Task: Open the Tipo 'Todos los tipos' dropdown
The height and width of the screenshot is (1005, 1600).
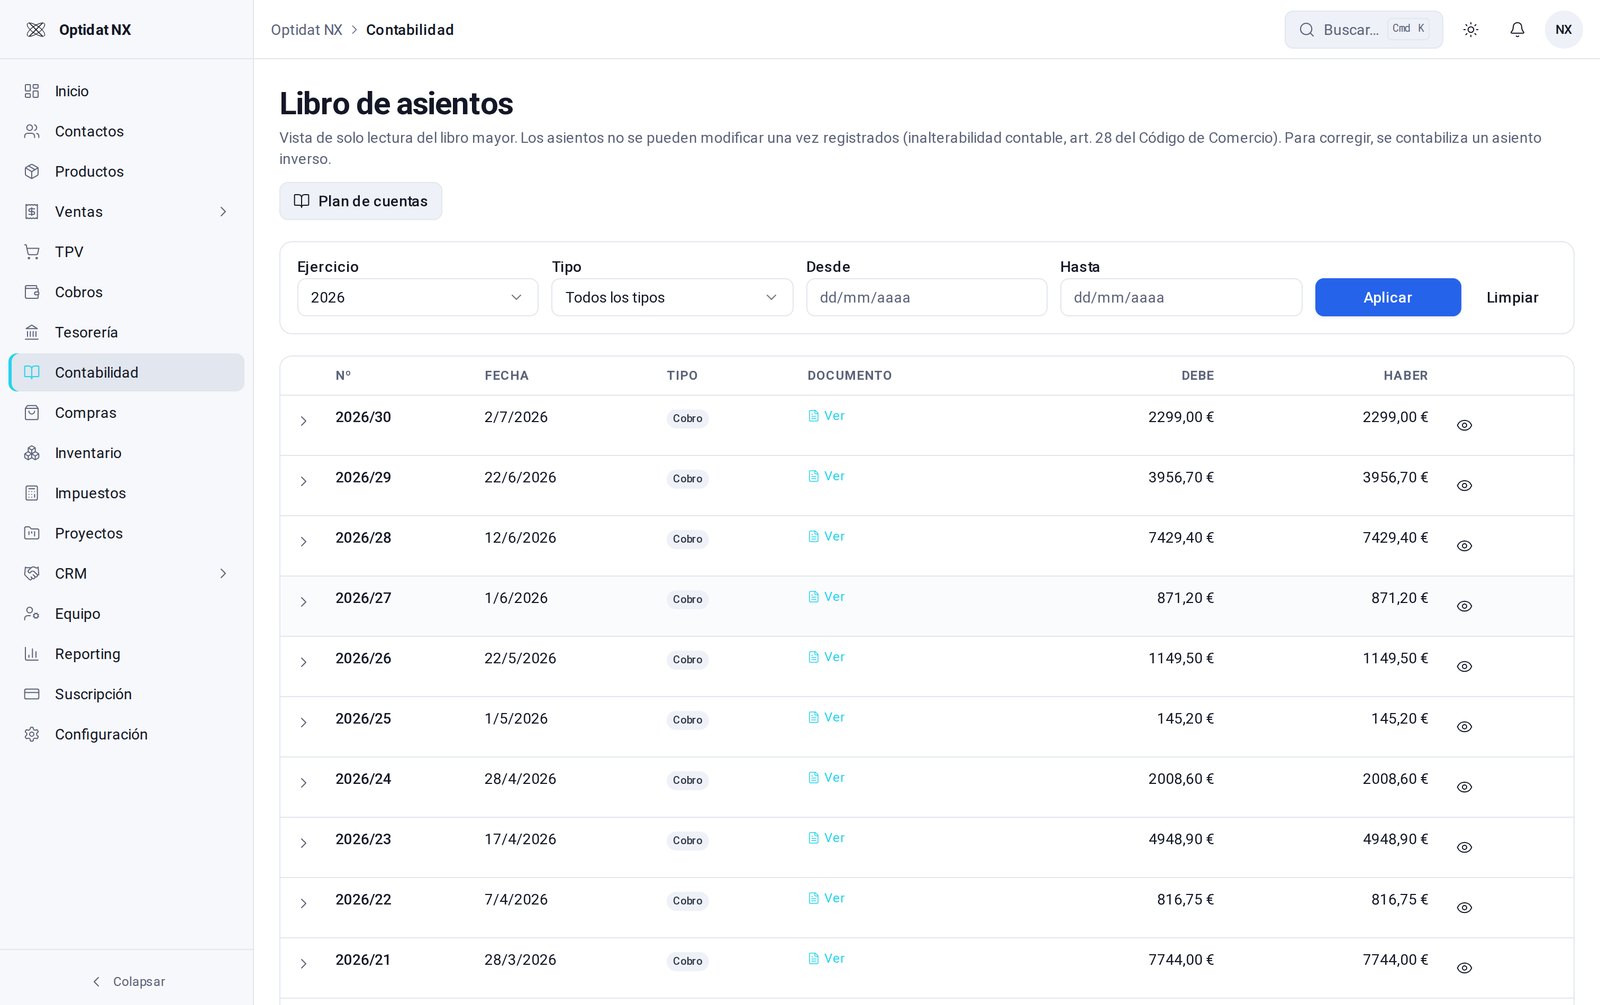Action: [672, 297]
